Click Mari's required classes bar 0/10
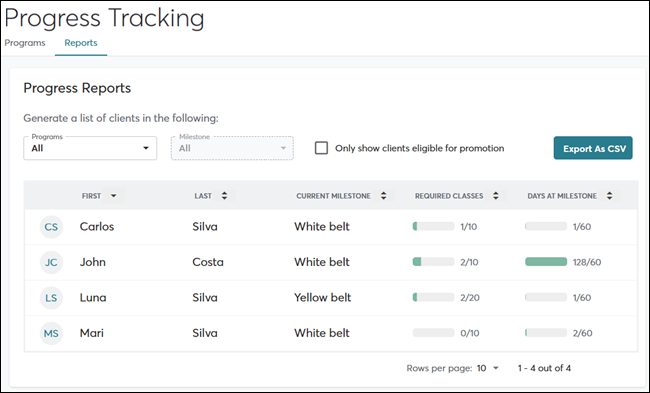This screenshot has height=393, width=650. click(434, 332)
